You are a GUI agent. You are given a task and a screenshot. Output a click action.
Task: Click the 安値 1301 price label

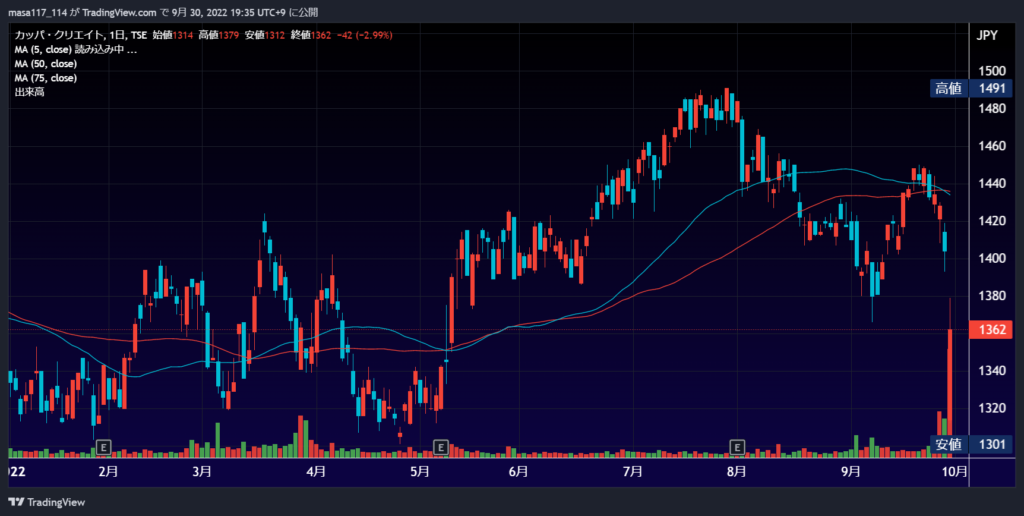click(971, 445)
